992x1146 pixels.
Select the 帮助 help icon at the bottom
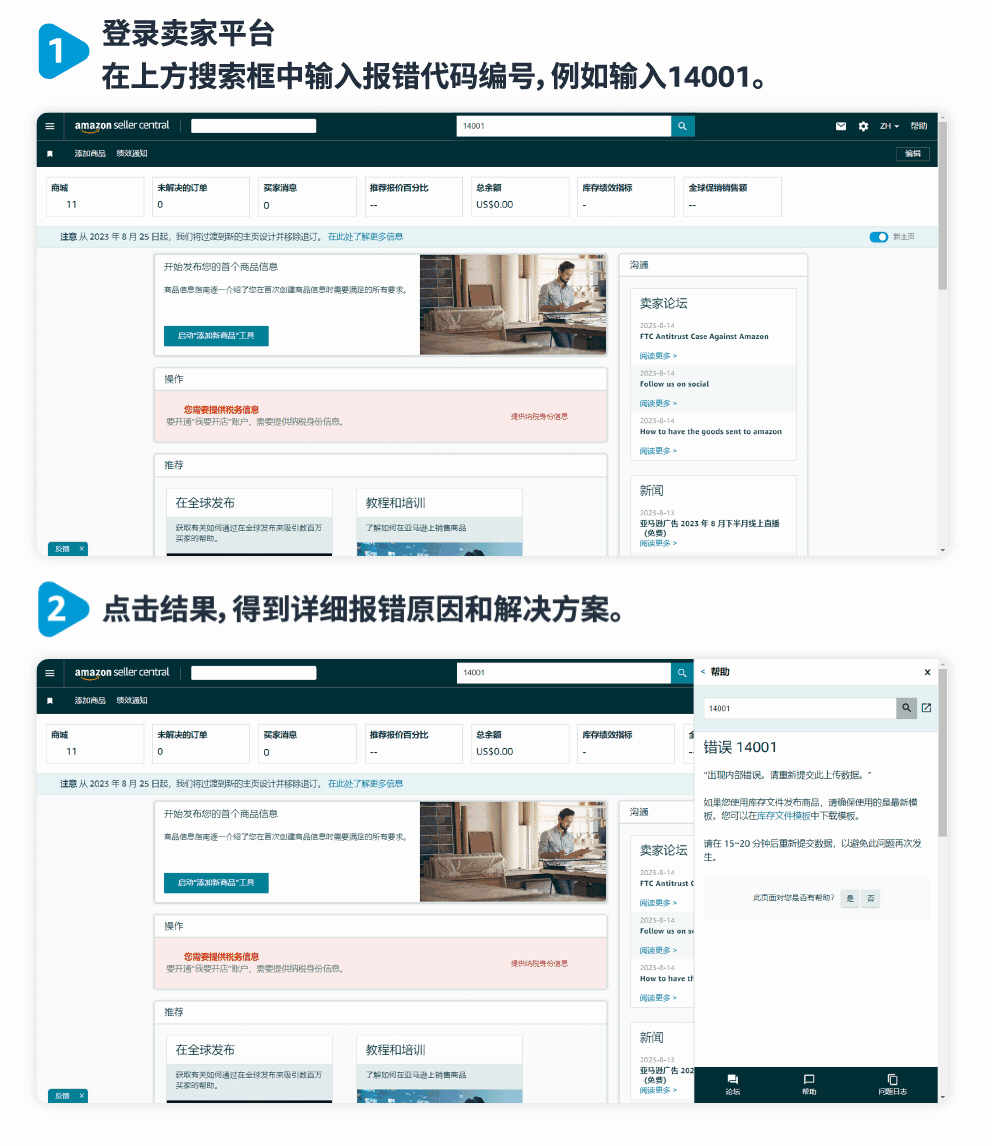[810, 1083]
